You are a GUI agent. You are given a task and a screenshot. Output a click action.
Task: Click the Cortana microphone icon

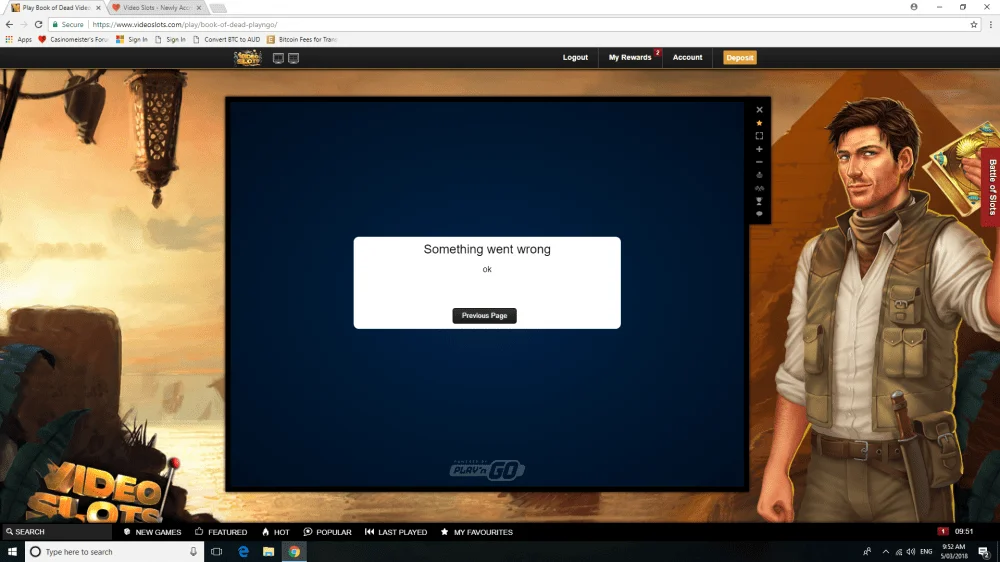(x=193, y=552)
